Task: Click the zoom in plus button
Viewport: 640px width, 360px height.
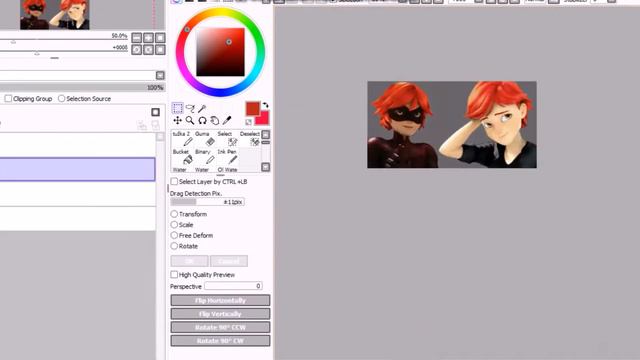Action: point(149,38)
